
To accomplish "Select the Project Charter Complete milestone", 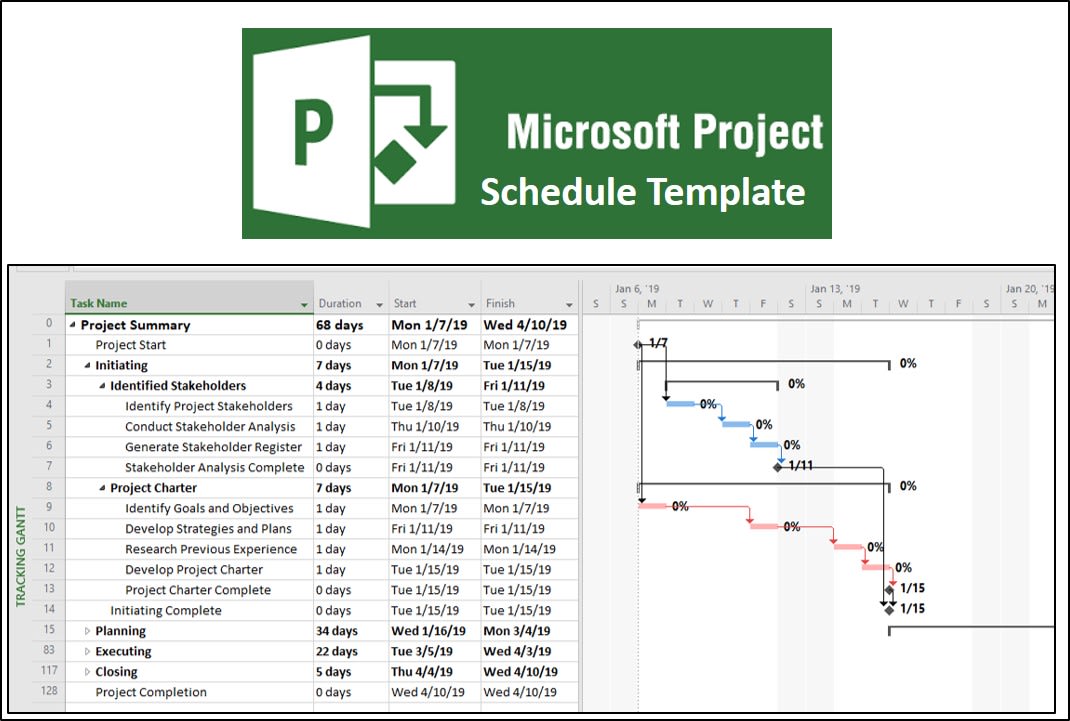I will (x=198, y=591).
